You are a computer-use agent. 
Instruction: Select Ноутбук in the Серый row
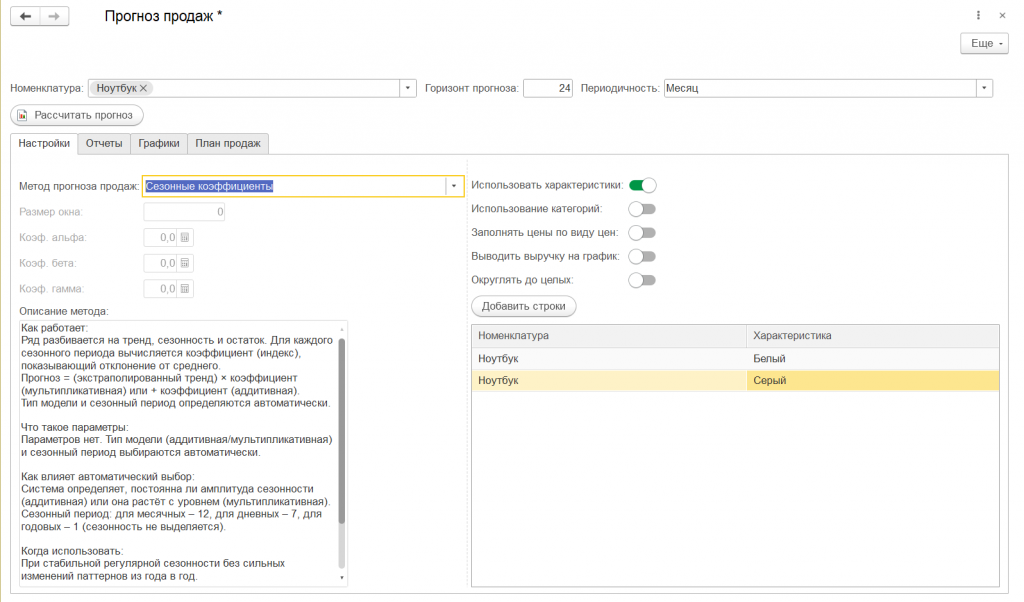click(x=609, y=381)
